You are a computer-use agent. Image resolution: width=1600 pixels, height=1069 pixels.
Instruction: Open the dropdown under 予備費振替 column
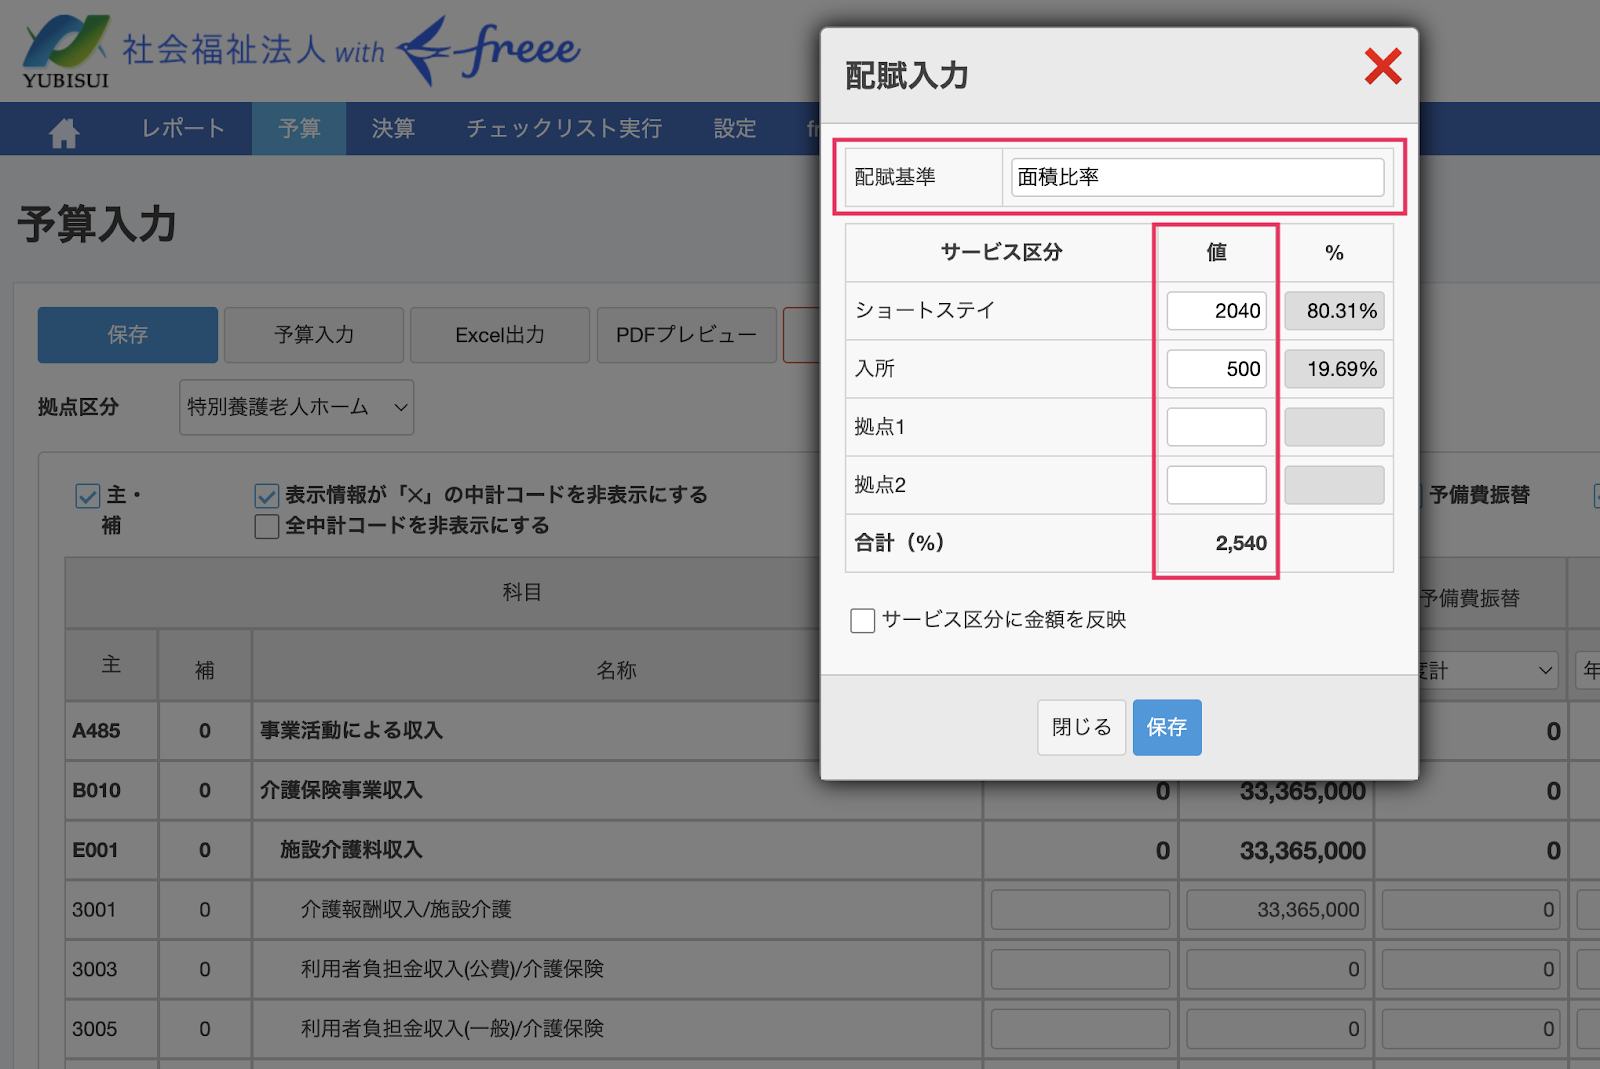pyautogui.click(x=1488, y=670)
